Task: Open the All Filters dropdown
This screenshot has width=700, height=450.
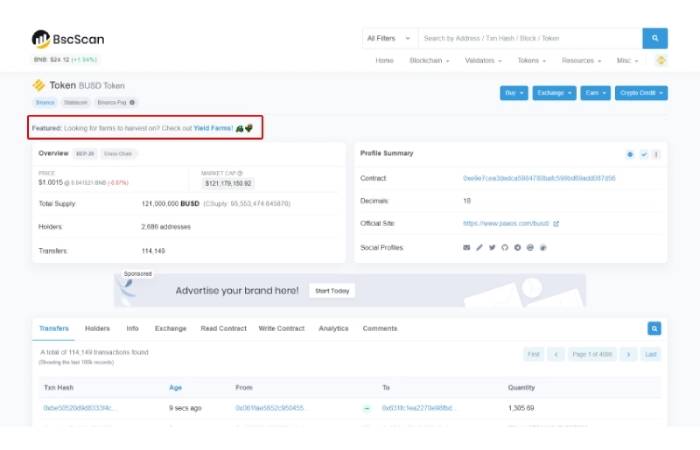Action: click(x=388, y=38)
